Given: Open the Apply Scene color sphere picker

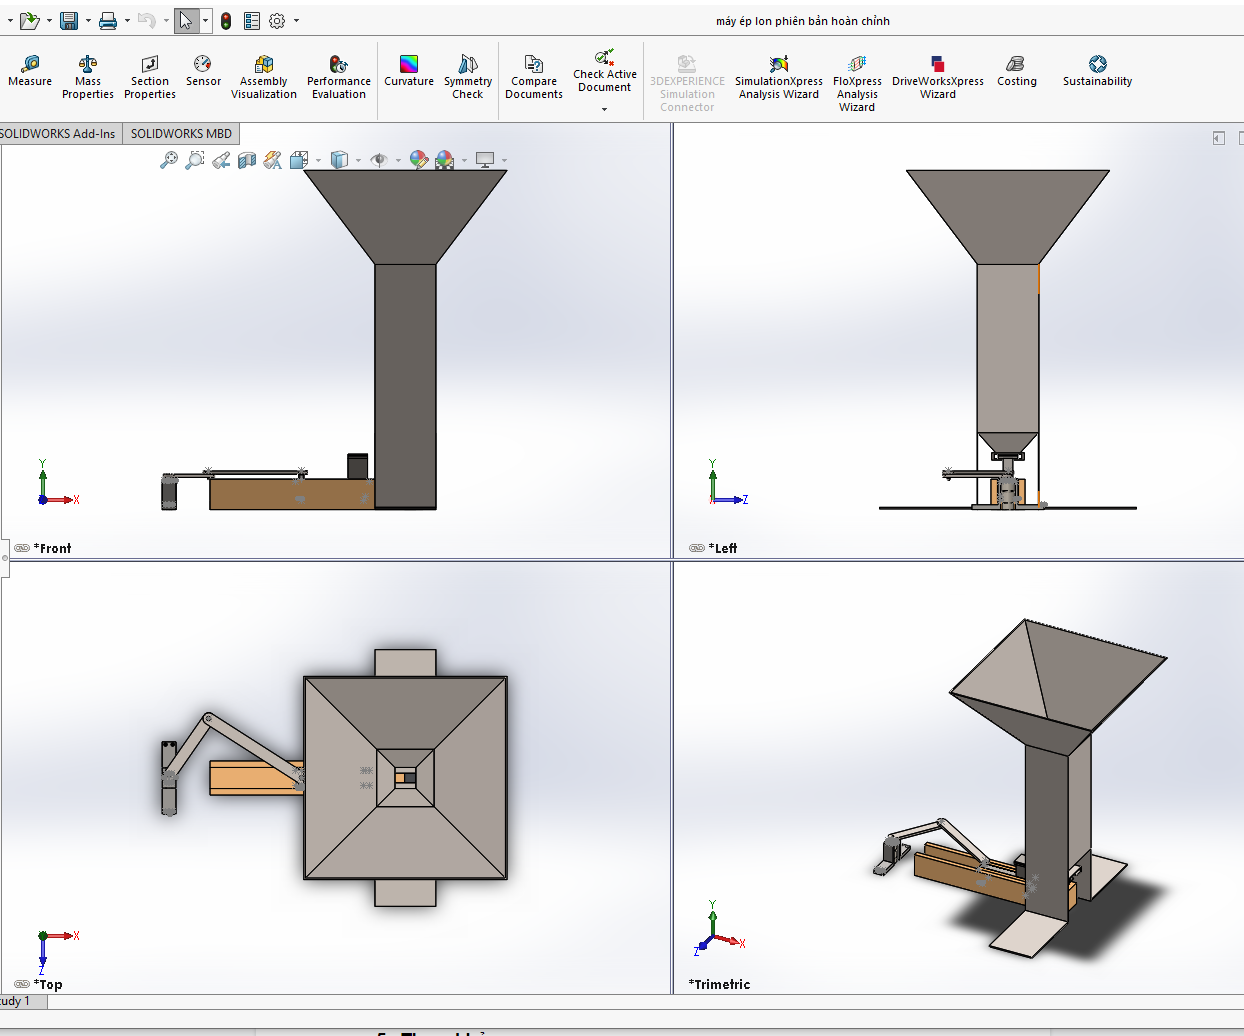Looking at the screenshot, I should 445,160.
